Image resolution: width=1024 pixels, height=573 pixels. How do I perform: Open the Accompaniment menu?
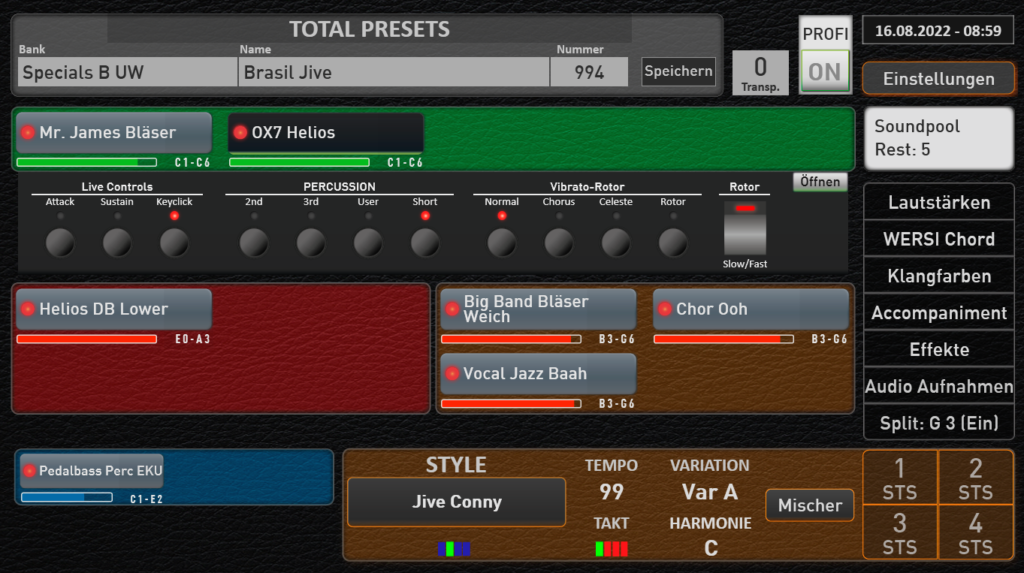[x=938, y=313]
